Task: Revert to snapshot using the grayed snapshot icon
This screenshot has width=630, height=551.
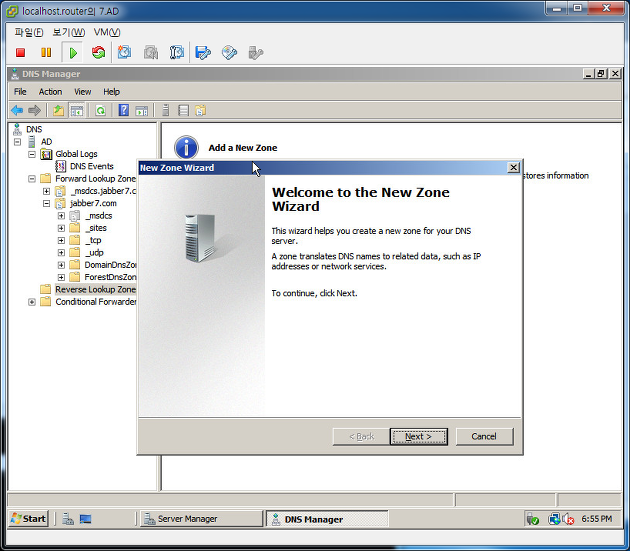Action: (151, 53)
